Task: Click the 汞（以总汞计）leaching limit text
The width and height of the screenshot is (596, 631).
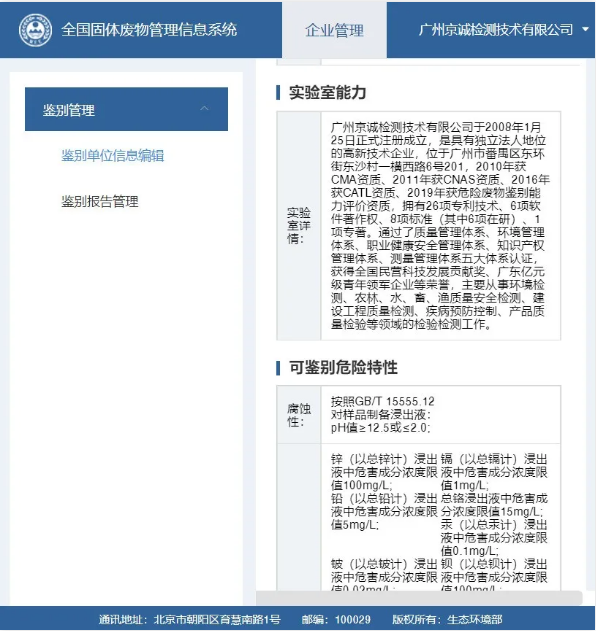Action: tap(494, 538)
